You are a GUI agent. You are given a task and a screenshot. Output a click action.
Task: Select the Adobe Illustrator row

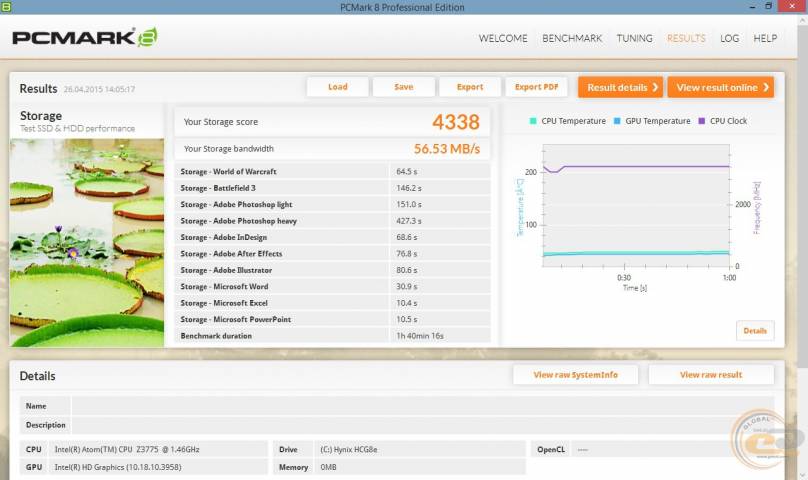333,270
